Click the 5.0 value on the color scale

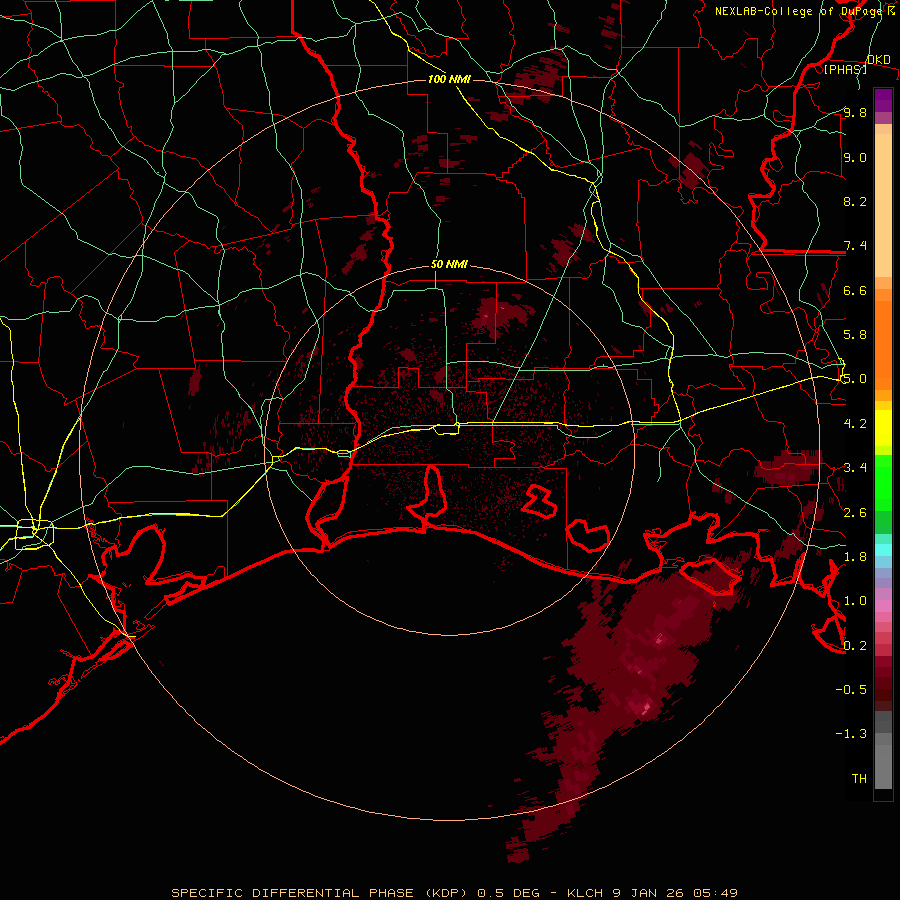[855, 379]
